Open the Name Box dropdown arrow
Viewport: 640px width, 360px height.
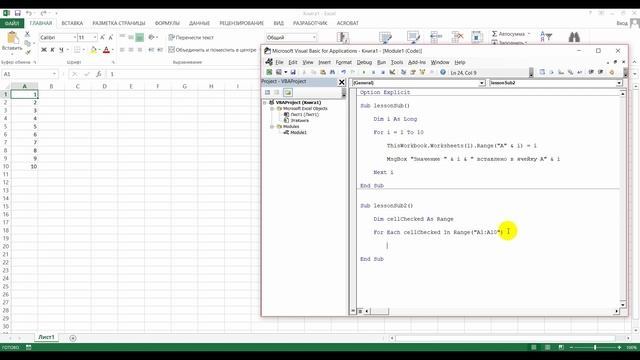click(x=54, y=74)
